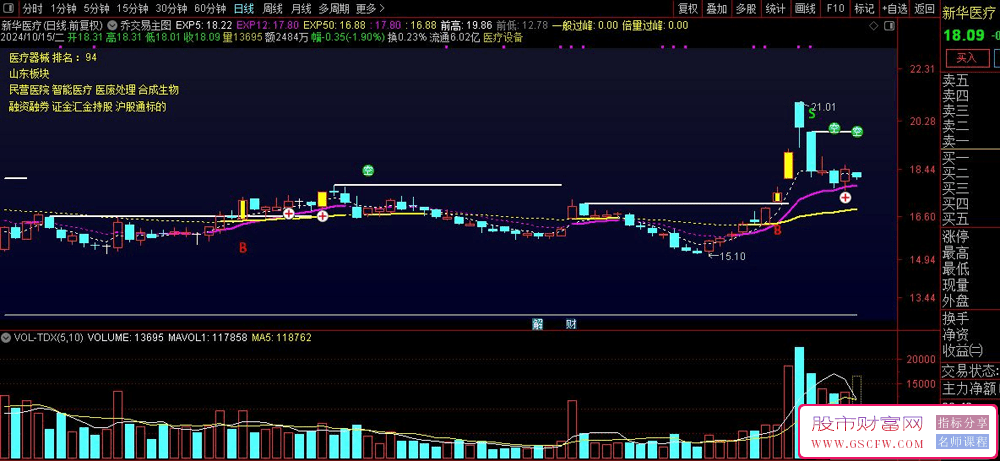Click the 空 marker beside the S signal
The width and height of the screenshot is (1000, 461).
click(834, 128)
